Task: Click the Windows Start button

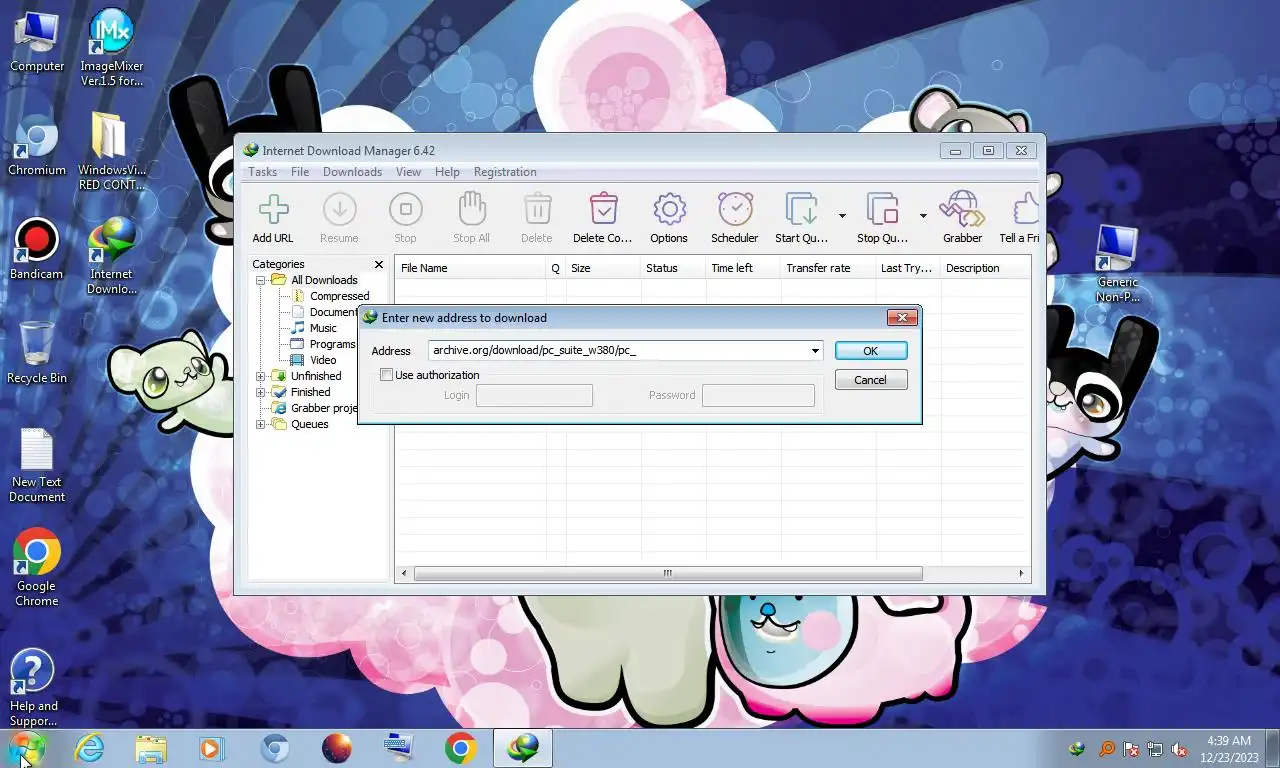Action: (27, 748)
